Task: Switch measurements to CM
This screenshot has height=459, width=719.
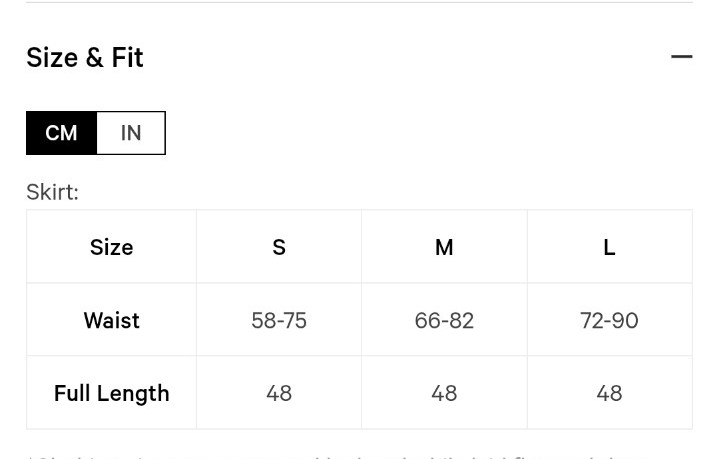Action: (61, 133)
